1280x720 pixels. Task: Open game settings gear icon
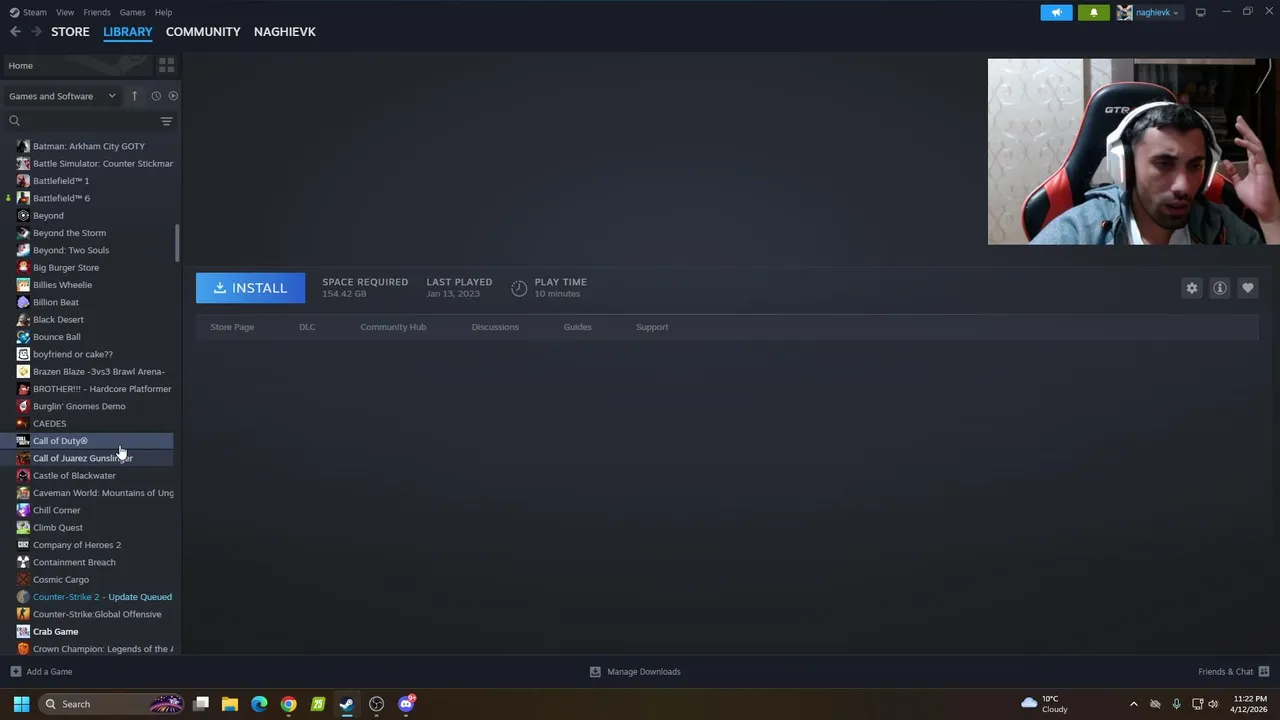1192,288
